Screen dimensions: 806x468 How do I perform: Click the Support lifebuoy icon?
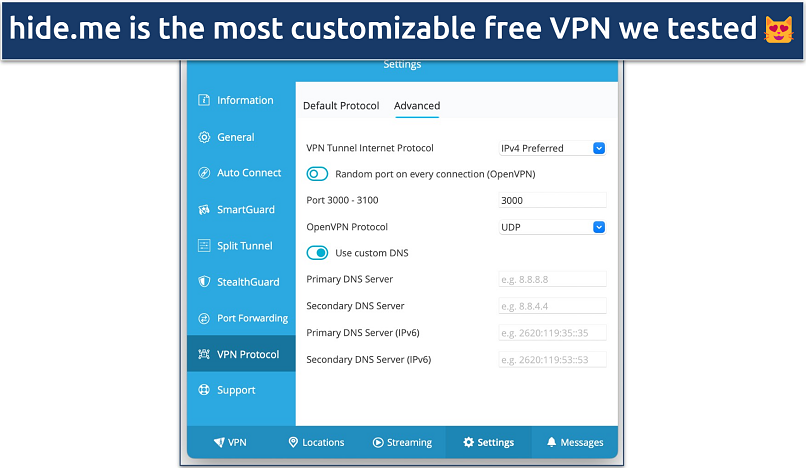204,390
